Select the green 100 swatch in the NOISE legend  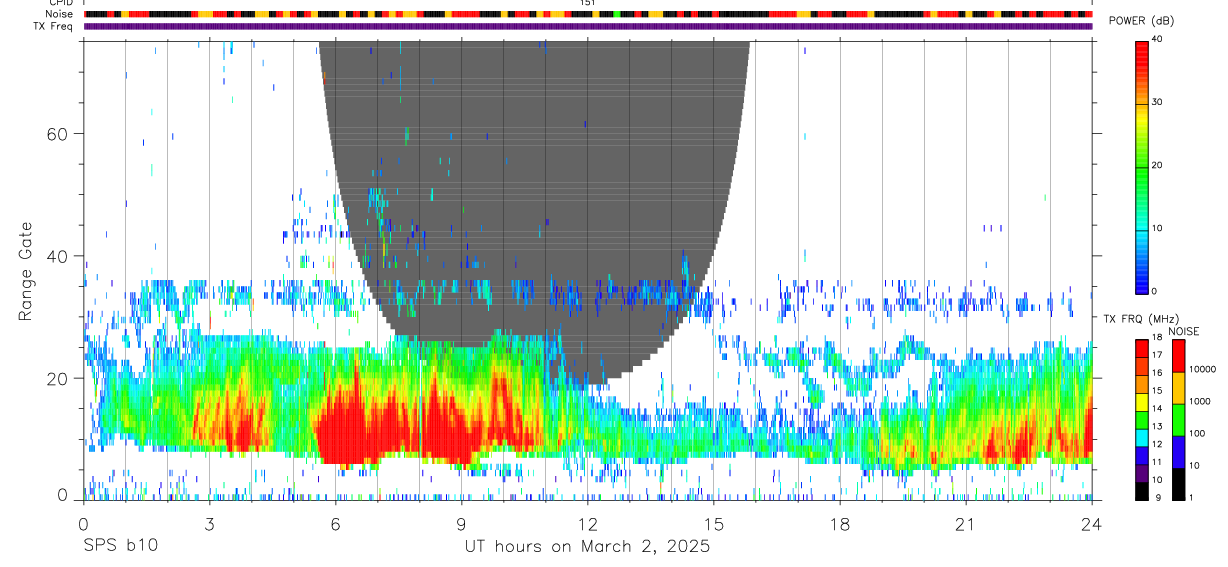[1179, 420]
